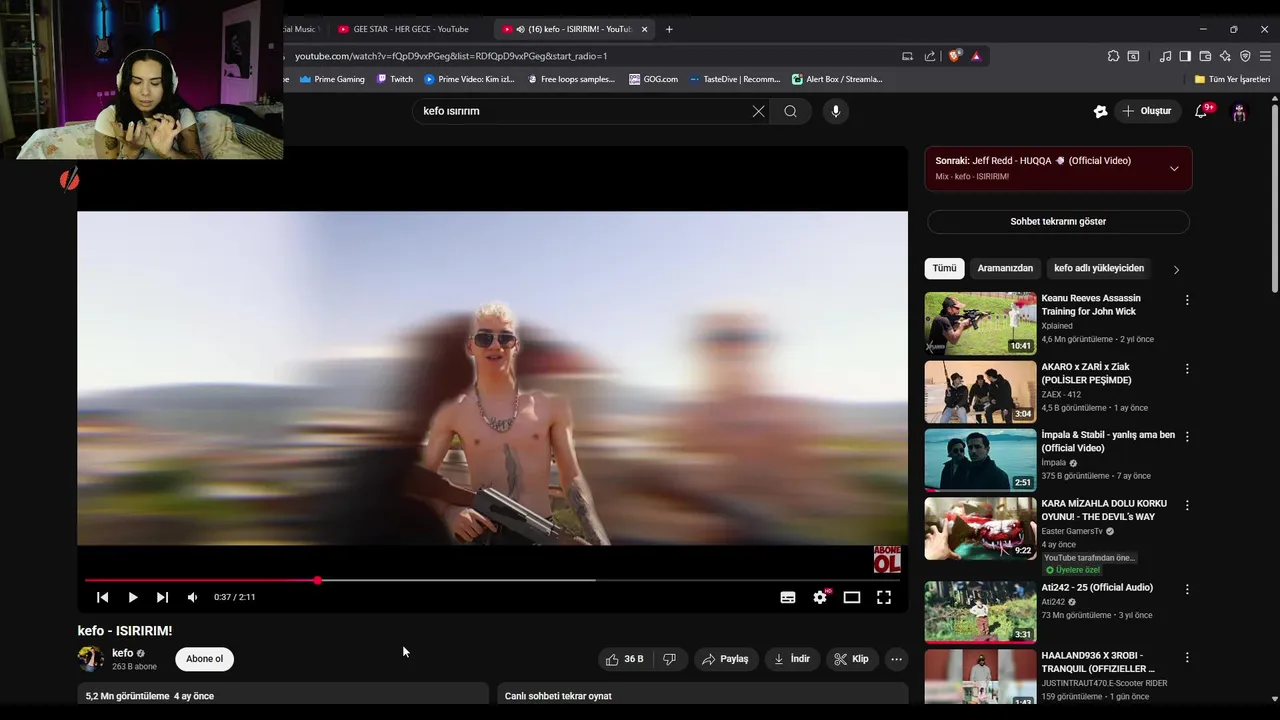Open YouTube notifications bell
Viewport: 1280px width, 720px height.
click(1201, 111)
